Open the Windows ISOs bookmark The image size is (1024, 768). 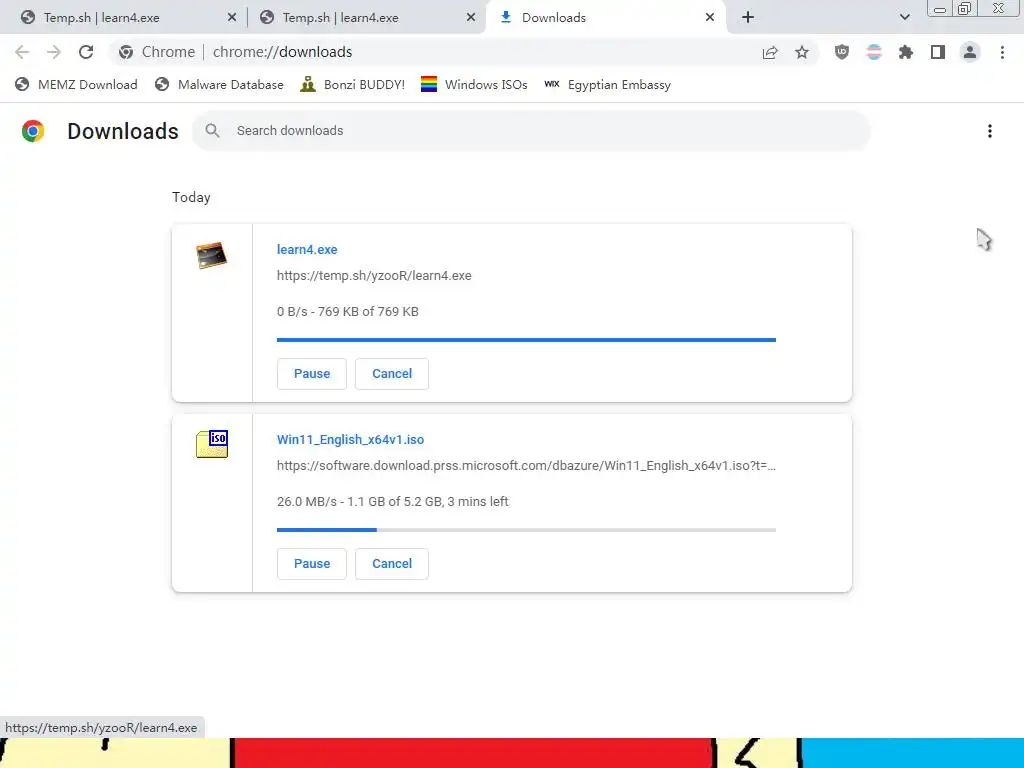pyautogui.click(x=474, y=85)
